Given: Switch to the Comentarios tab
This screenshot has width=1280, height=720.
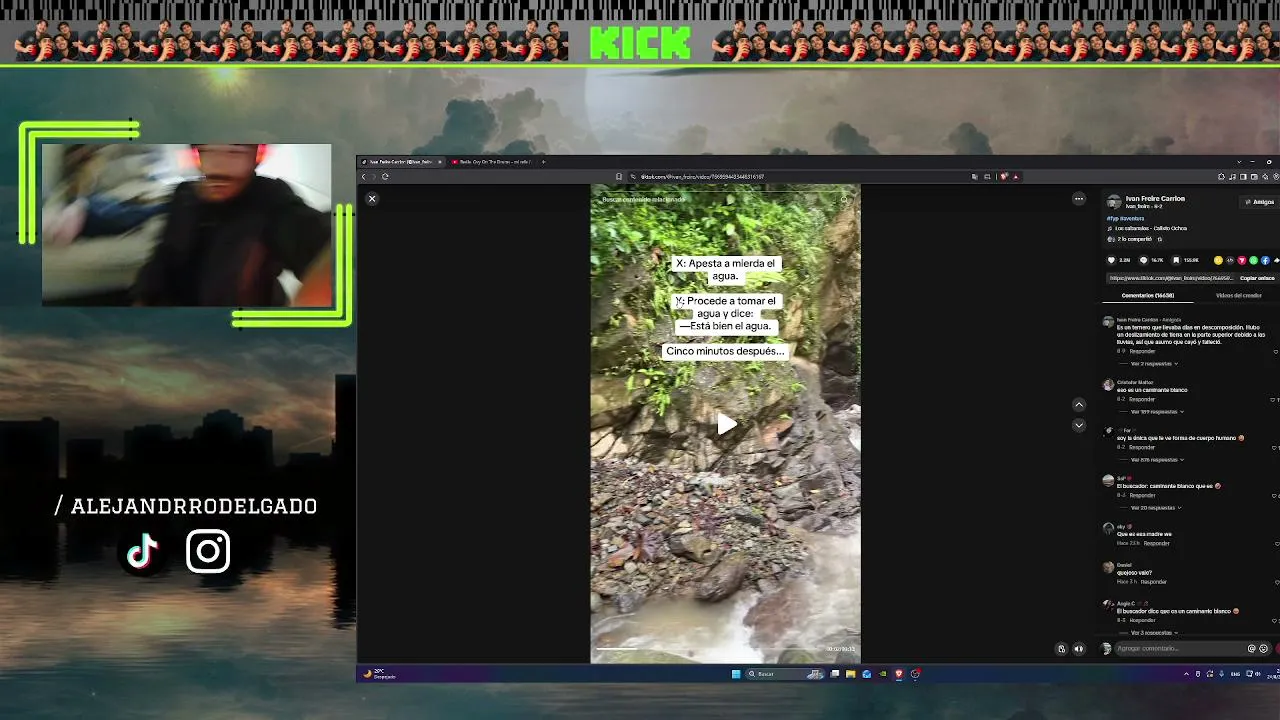Looking at the screenshot, I should pyautogui.click(x=1148, y=295).
